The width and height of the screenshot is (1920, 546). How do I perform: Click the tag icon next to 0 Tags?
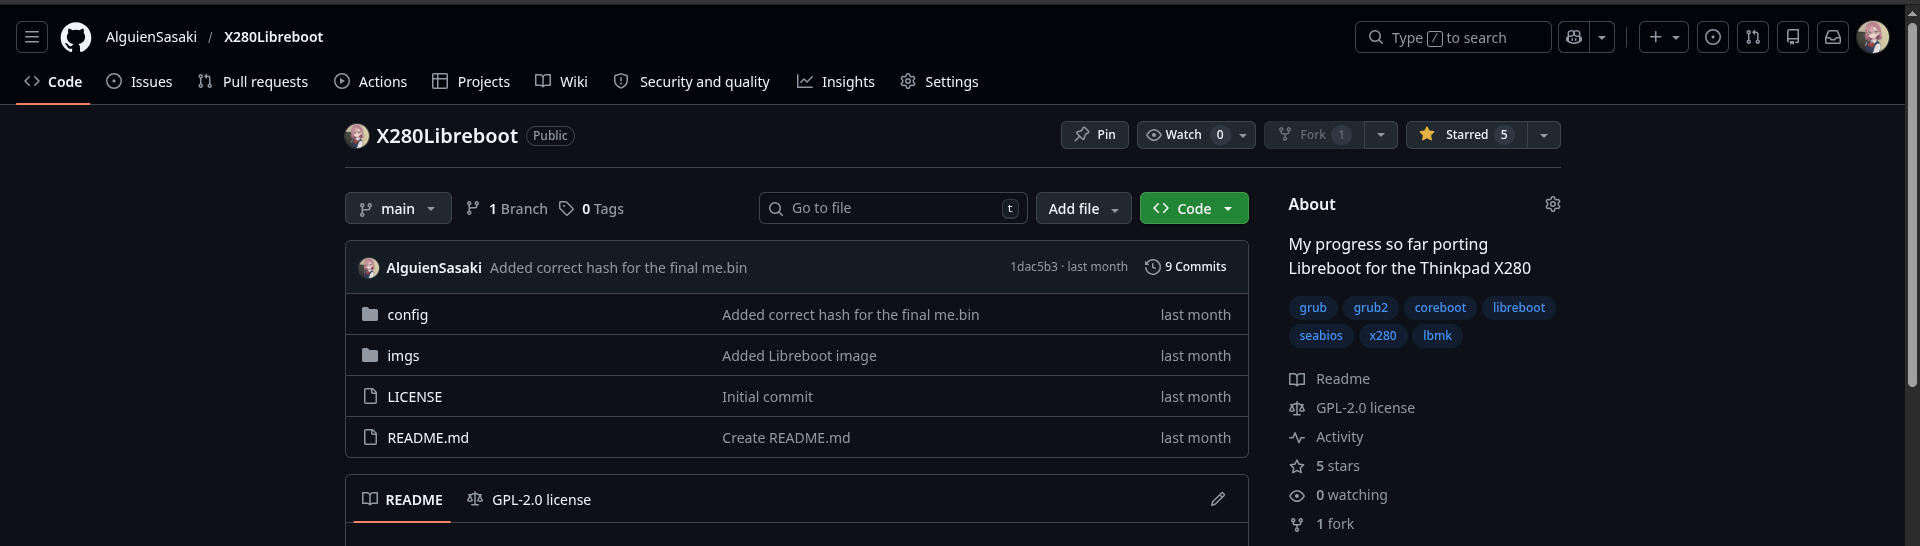click(x=566, y=208)
